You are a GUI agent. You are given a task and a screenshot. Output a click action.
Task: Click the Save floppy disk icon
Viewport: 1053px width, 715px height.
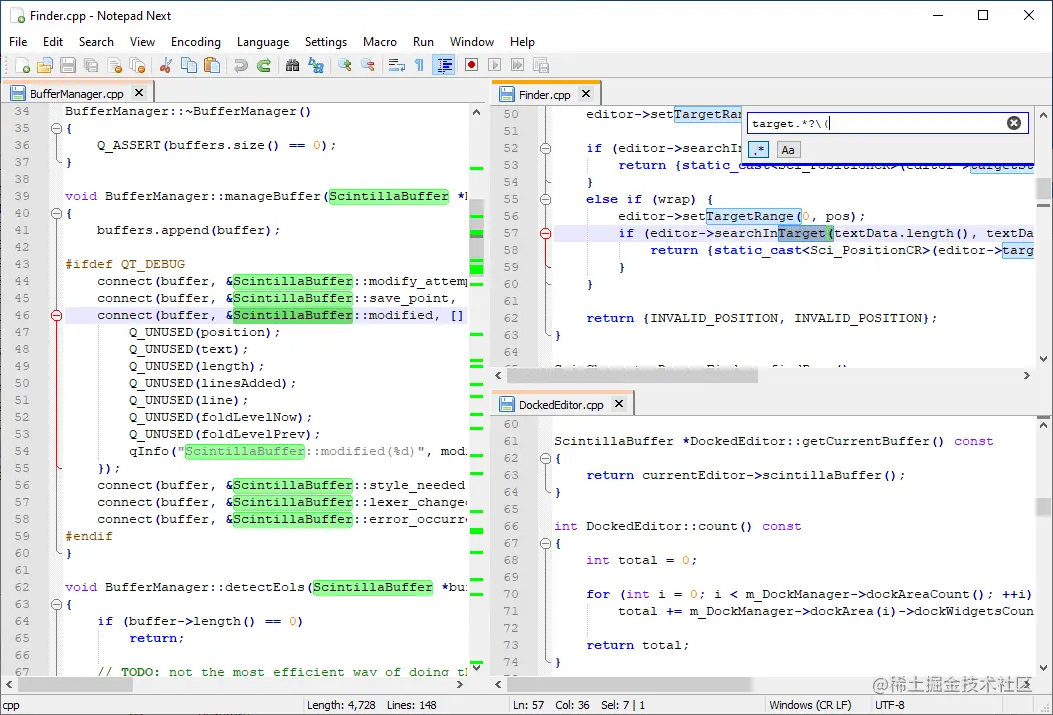(68, 65)
